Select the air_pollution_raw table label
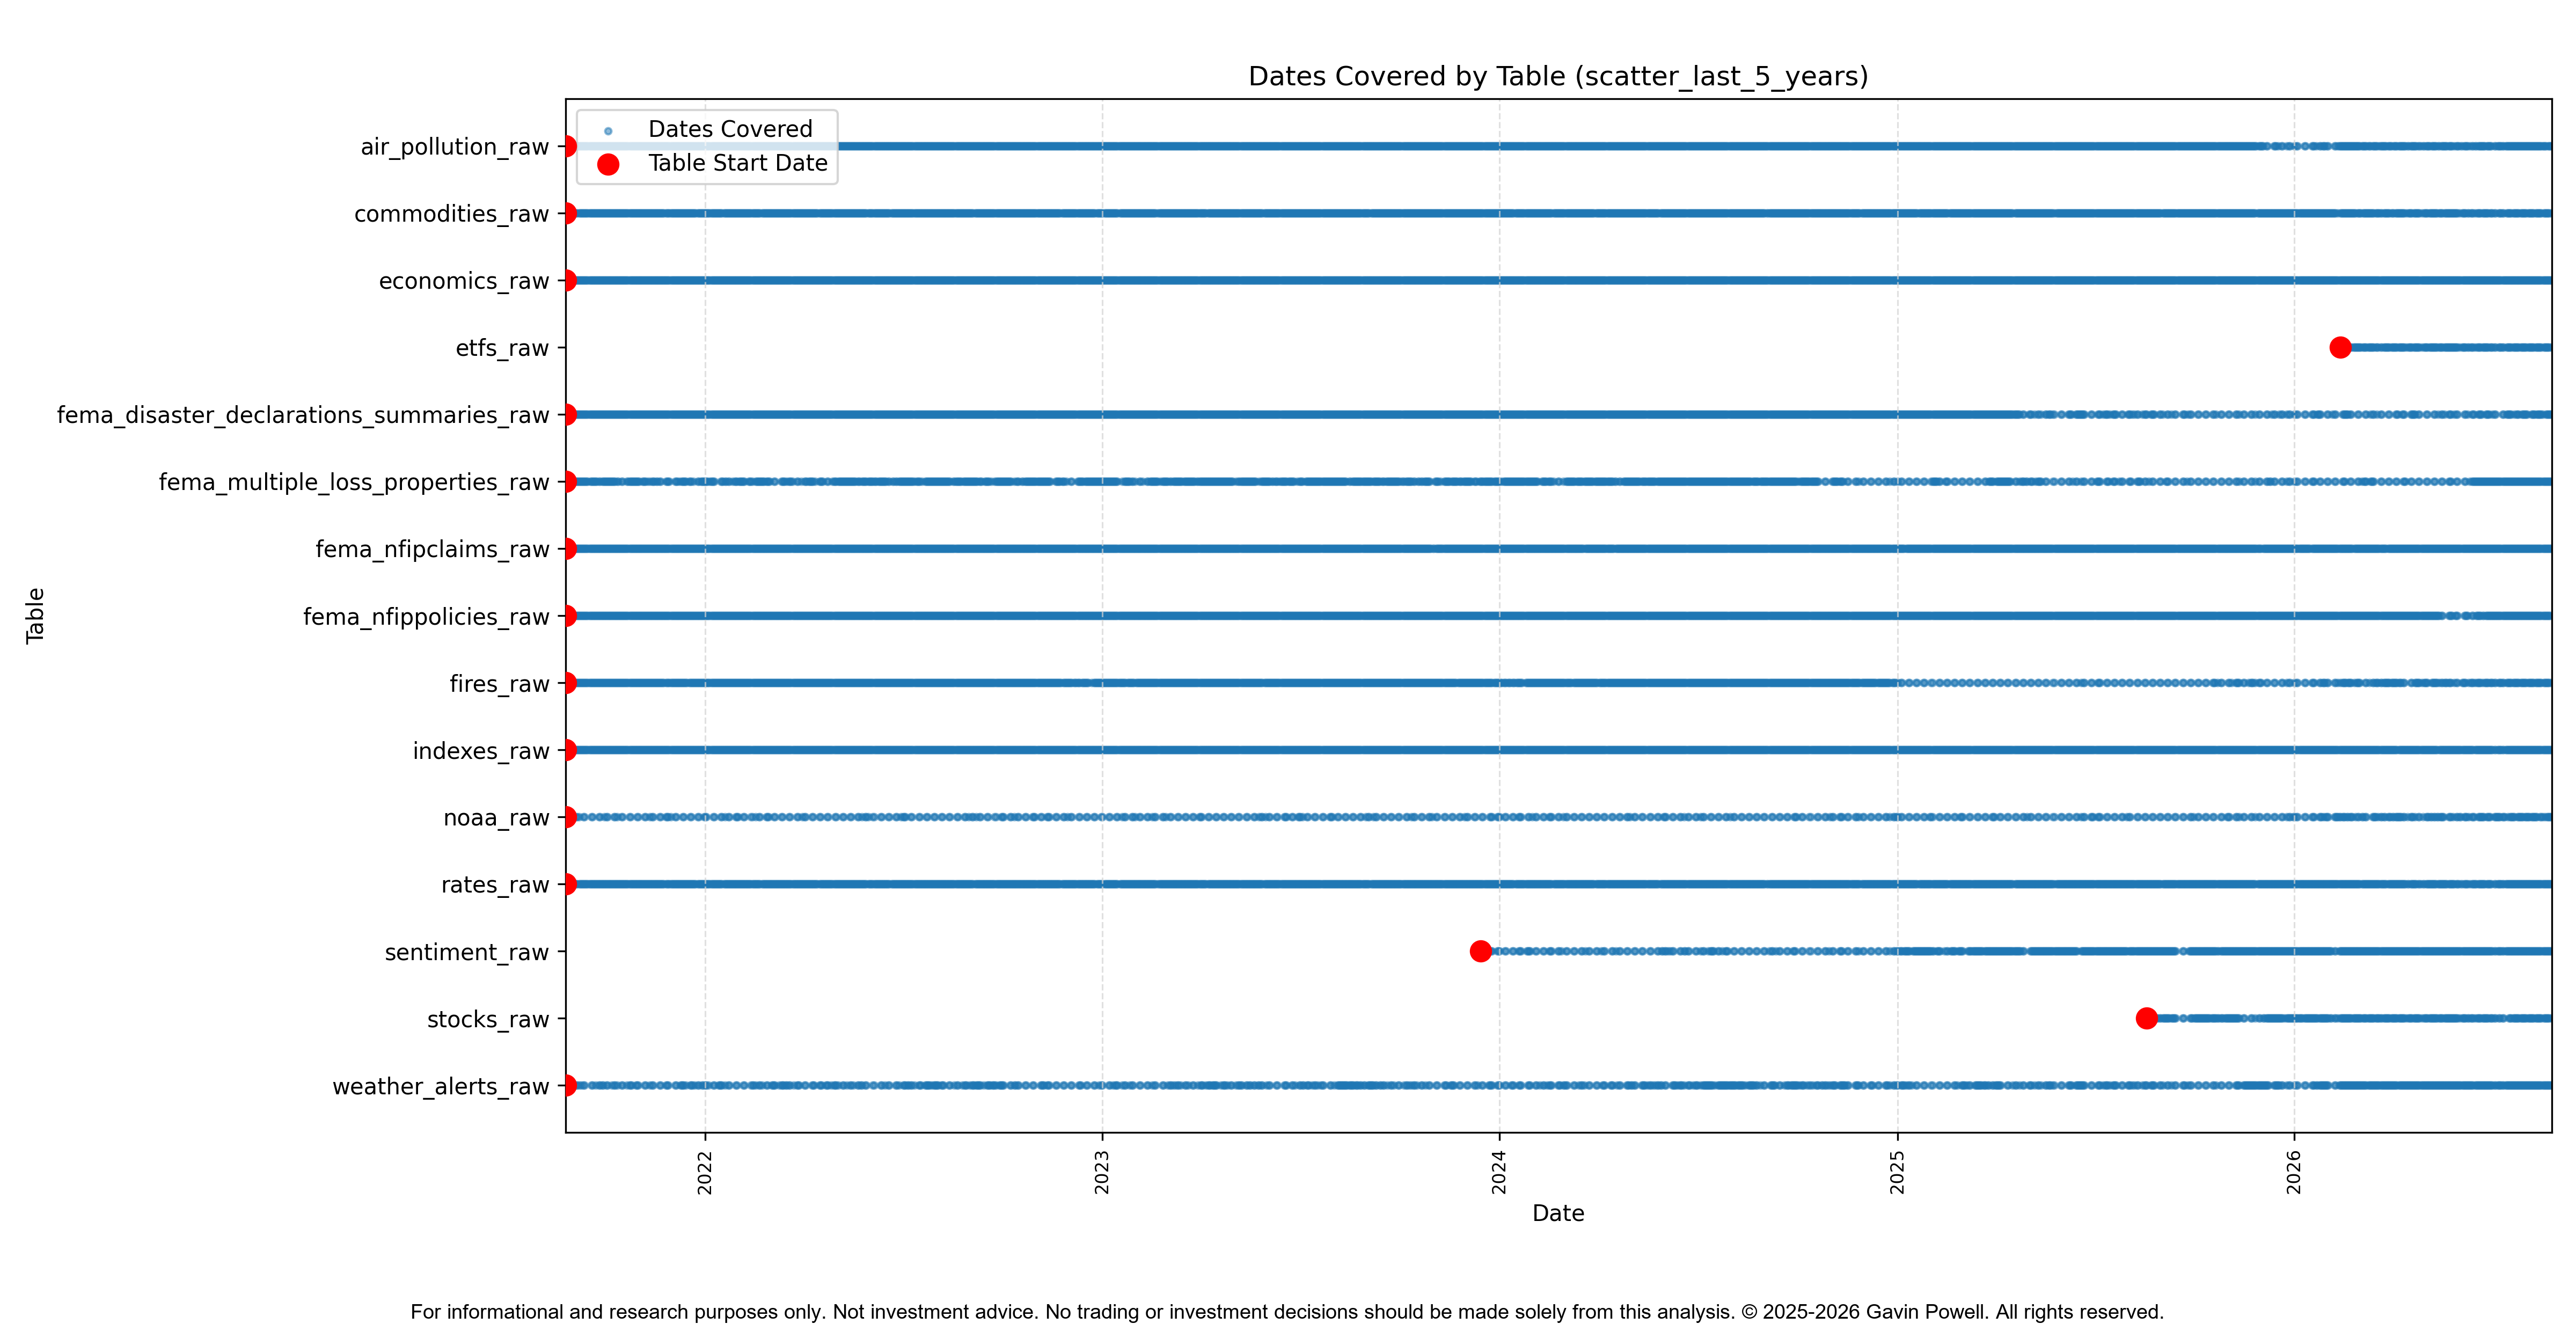Image resolution: width=2576 pixels, height=1331 pixels. click(455, 147)
